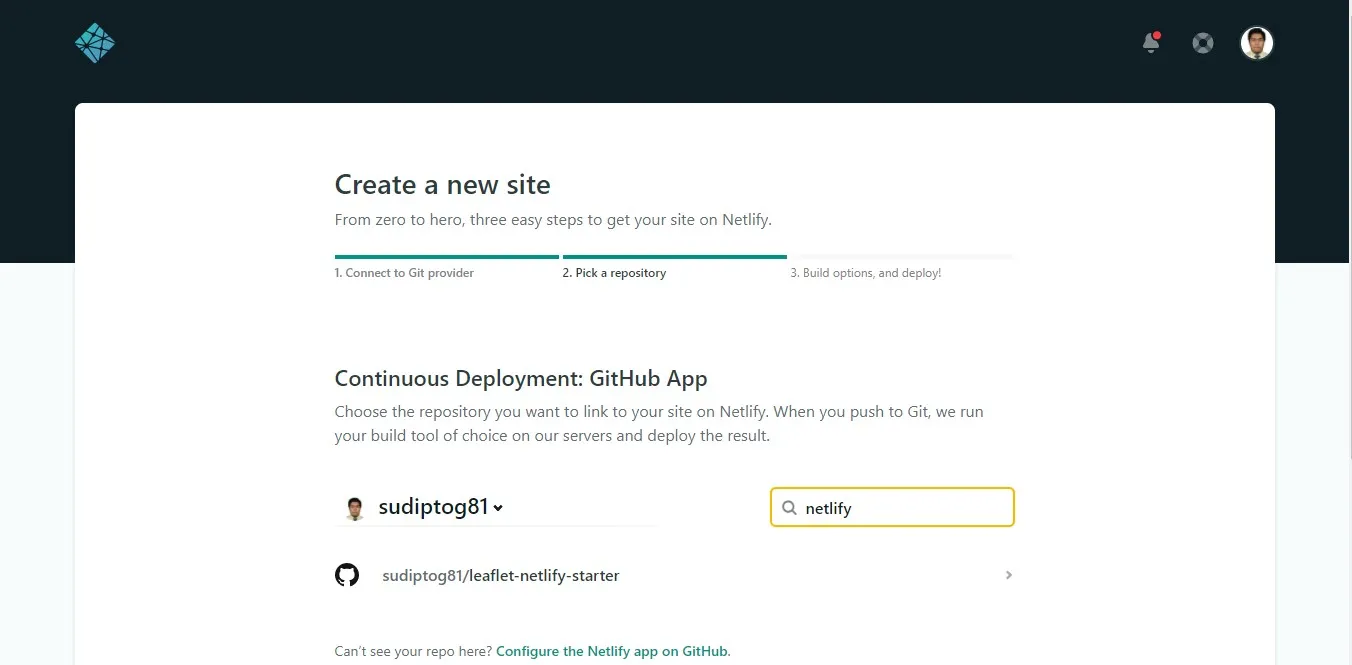Select step 2, Pick a repository

614,272
